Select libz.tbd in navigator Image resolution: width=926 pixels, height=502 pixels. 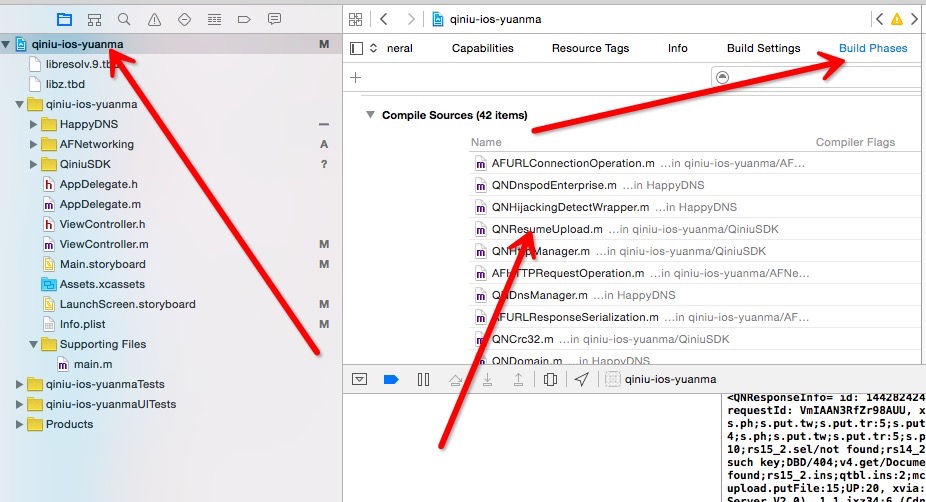coord(65,84)
